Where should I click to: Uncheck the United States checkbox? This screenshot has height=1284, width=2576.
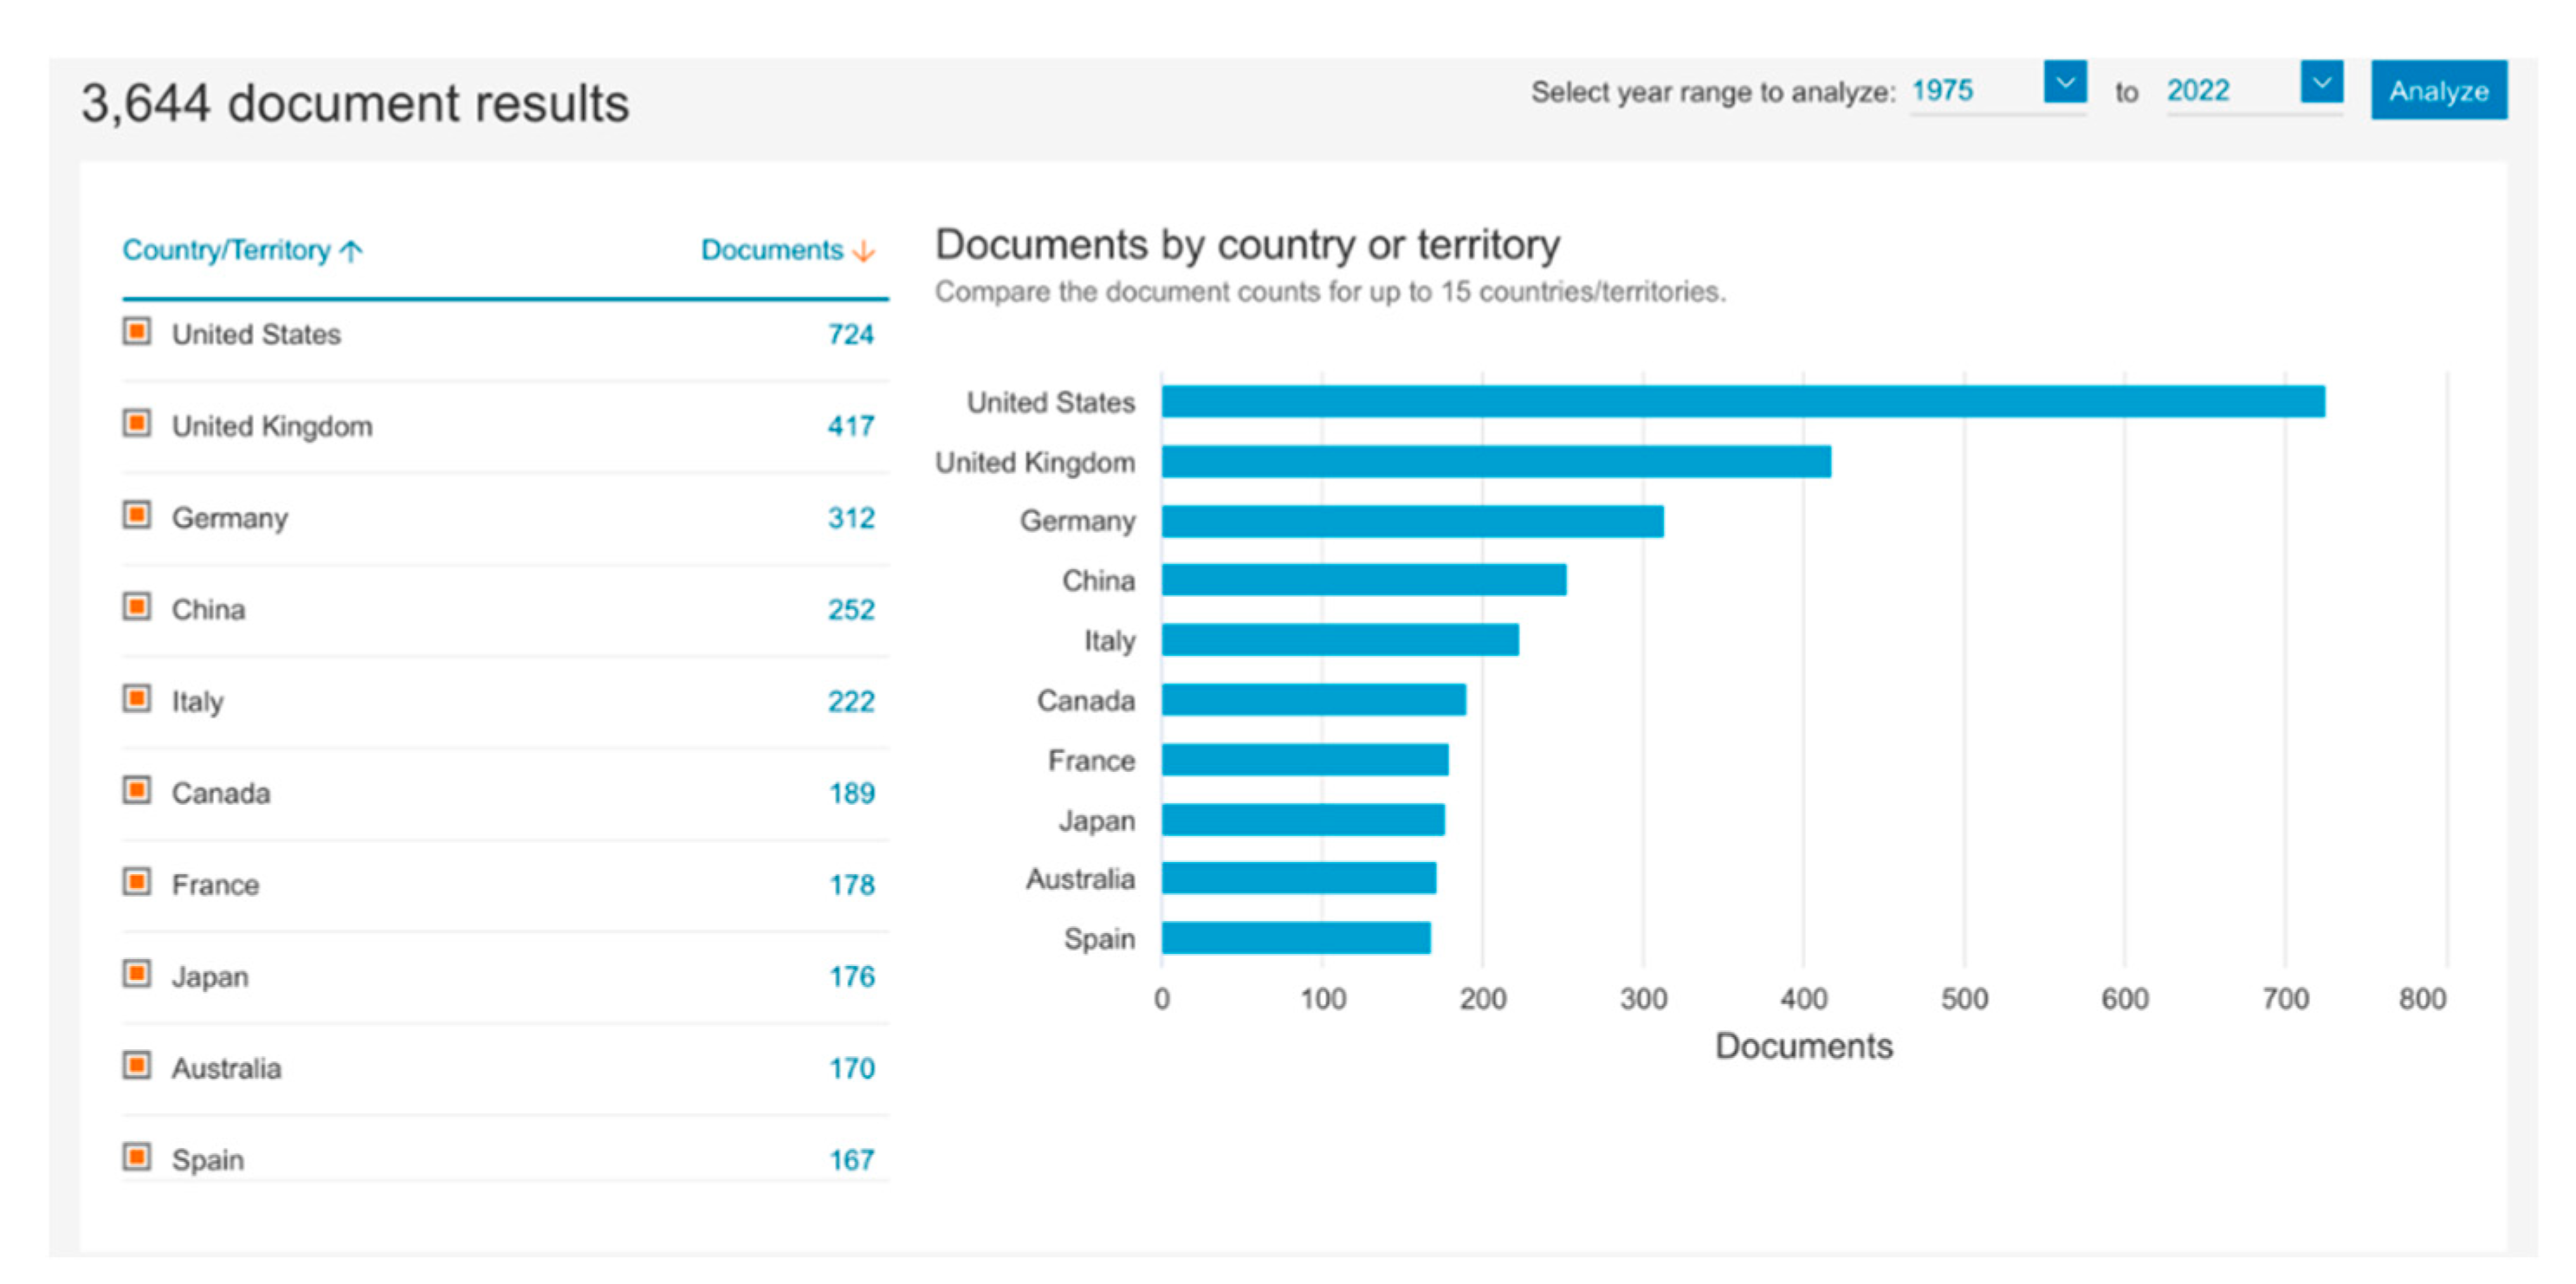[x=137, y=332]
